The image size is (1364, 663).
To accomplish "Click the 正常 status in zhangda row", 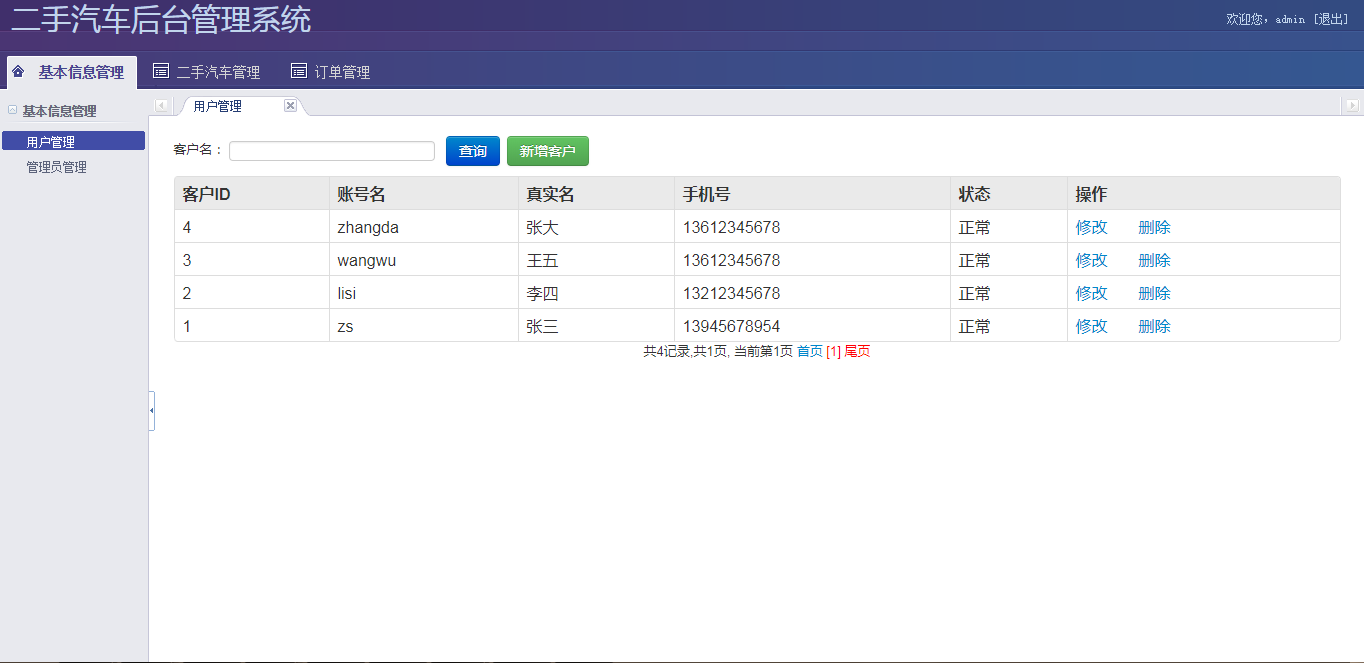I will click(975, 227).
